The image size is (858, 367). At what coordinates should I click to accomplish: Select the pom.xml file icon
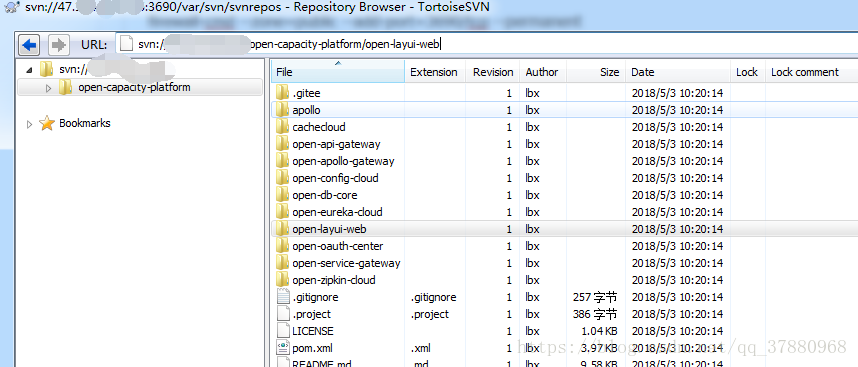[282, 348]
